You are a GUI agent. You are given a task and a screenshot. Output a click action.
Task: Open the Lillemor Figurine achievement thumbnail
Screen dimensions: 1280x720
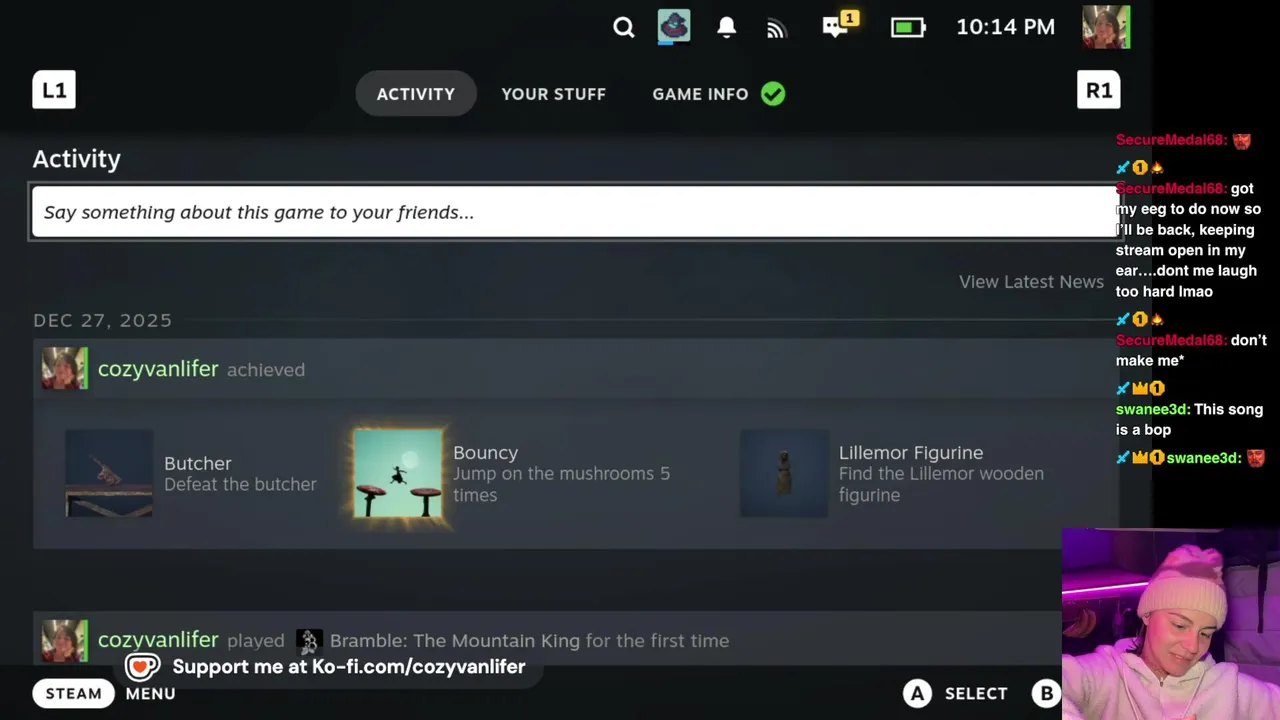coord(784,473)
